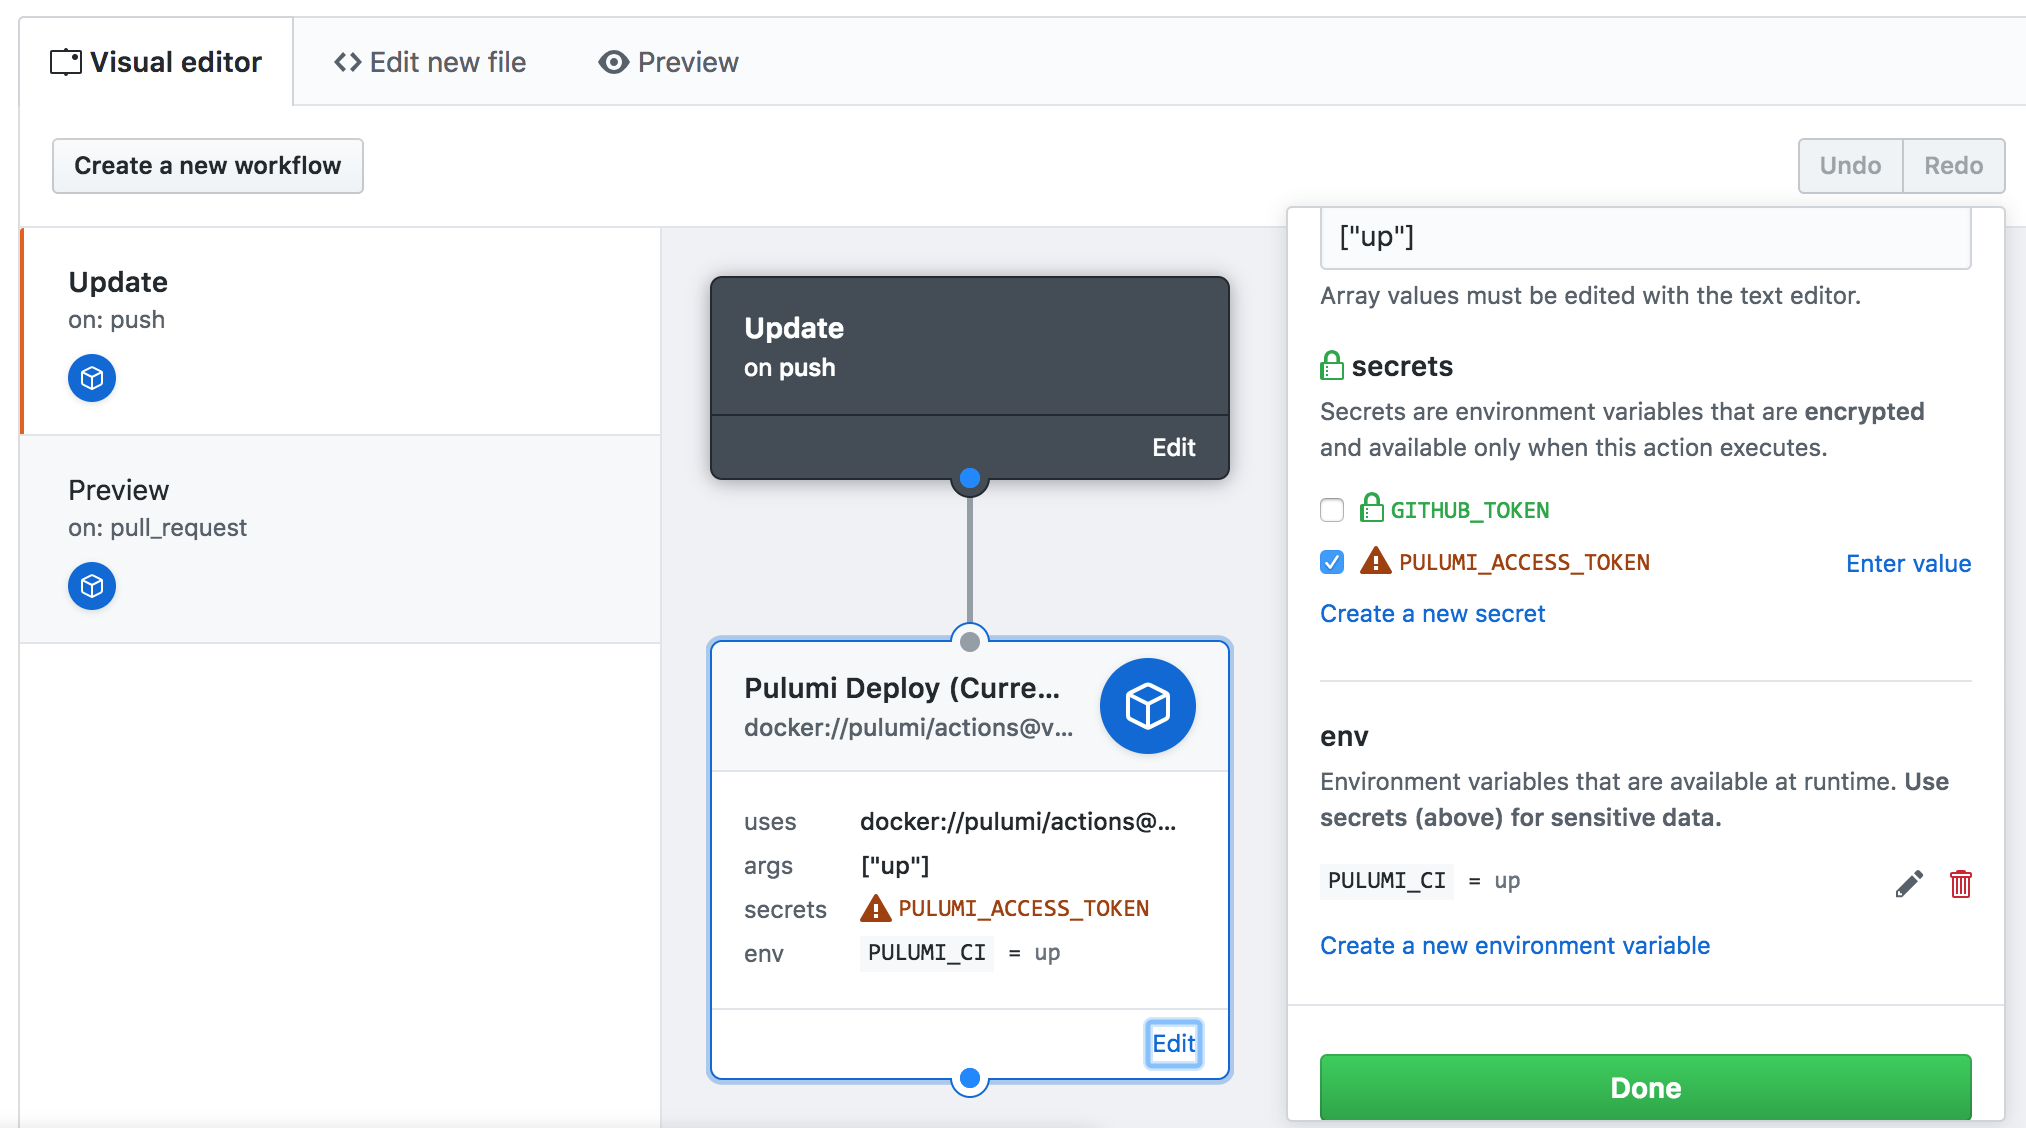Enable the GITHUB_TOKEN secret checkbox
This screenshot has width=2026, height=1128.
click(x=1332, y=510)
